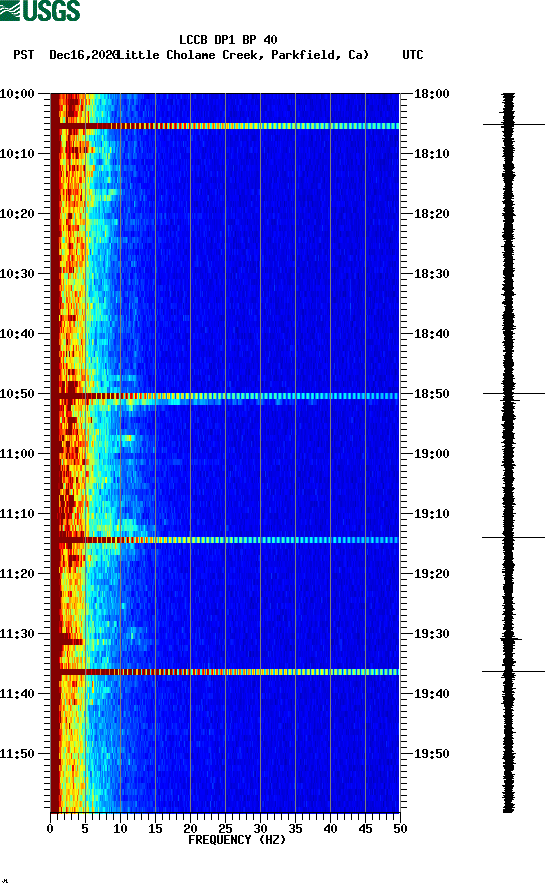
Task: Click the 10:50 PST time label
Action: pyautogui.click(x=17, y=394)
